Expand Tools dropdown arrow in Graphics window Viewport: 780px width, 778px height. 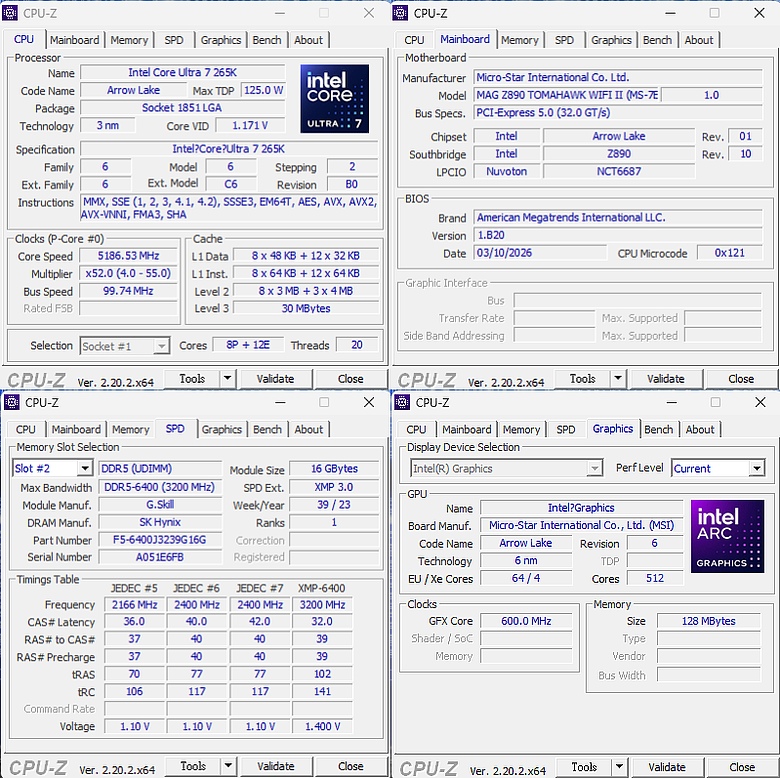(x=619, y=767)
